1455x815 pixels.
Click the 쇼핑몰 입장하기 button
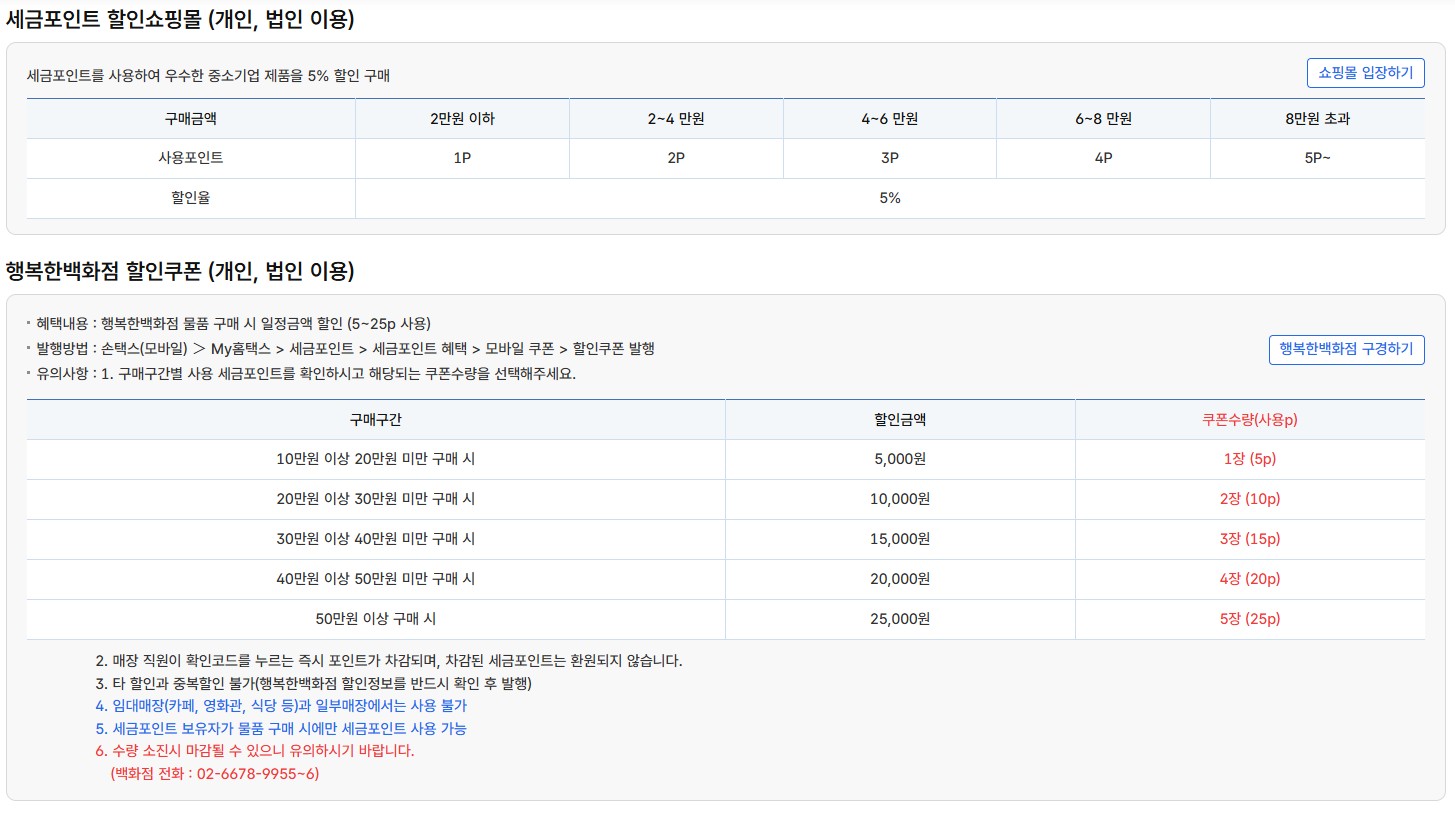click(1364, 72)
